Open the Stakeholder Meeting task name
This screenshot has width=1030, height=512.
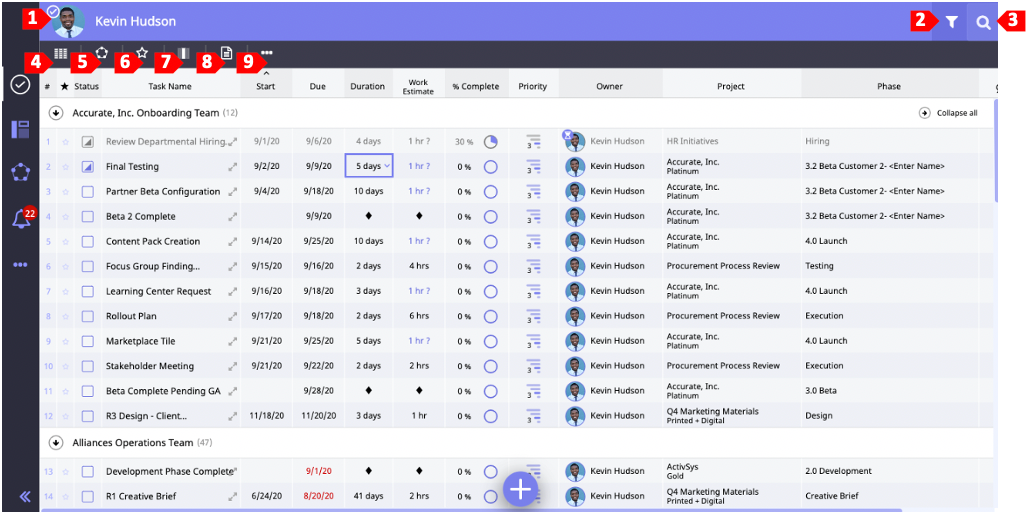[x=150, y=366]
